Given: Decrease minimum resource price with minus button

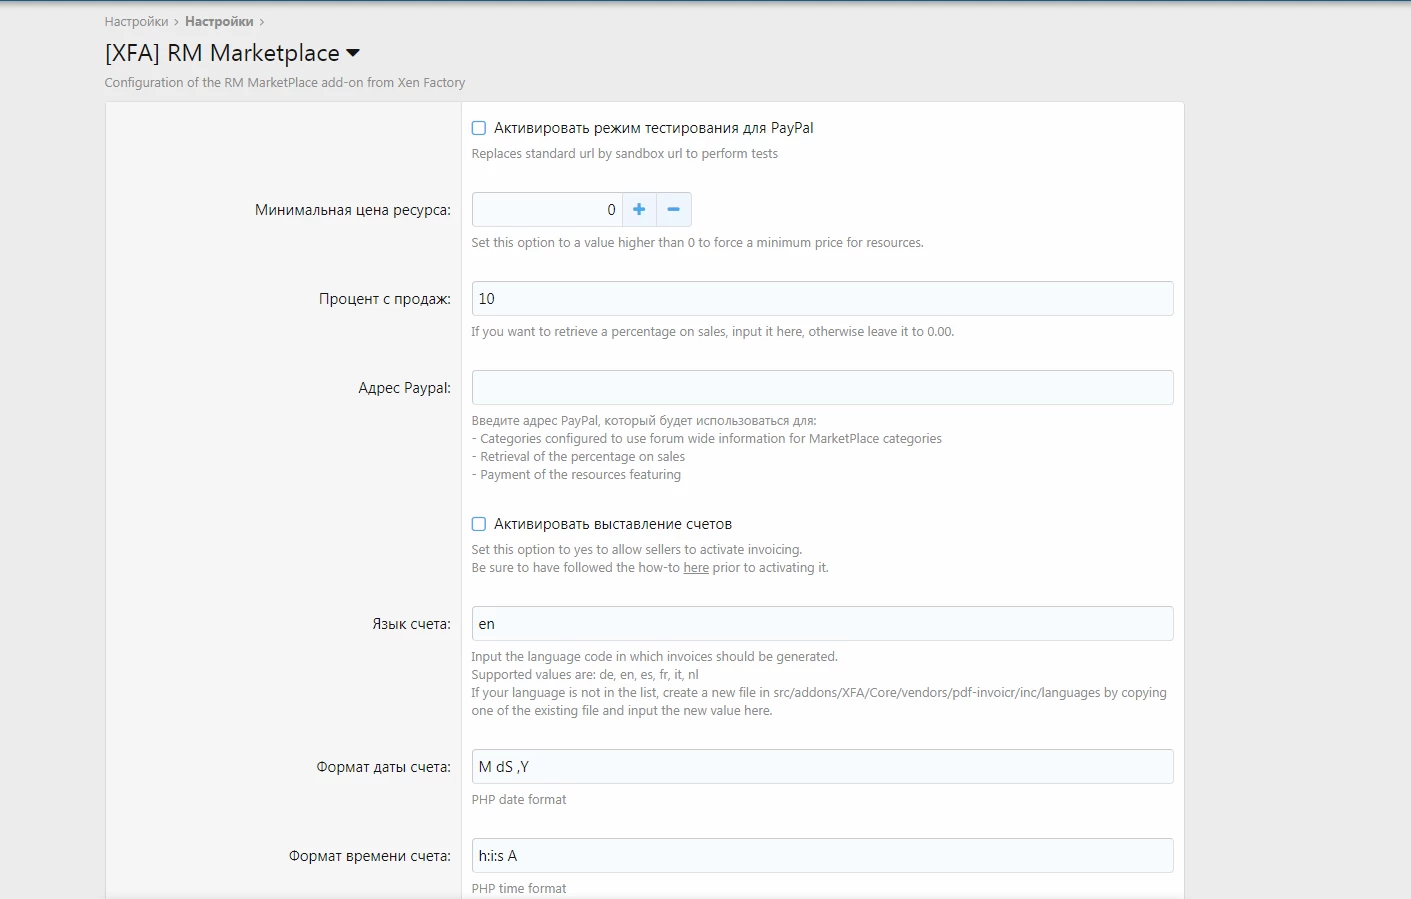Looking at the screenshot, I should coord(674,210).
